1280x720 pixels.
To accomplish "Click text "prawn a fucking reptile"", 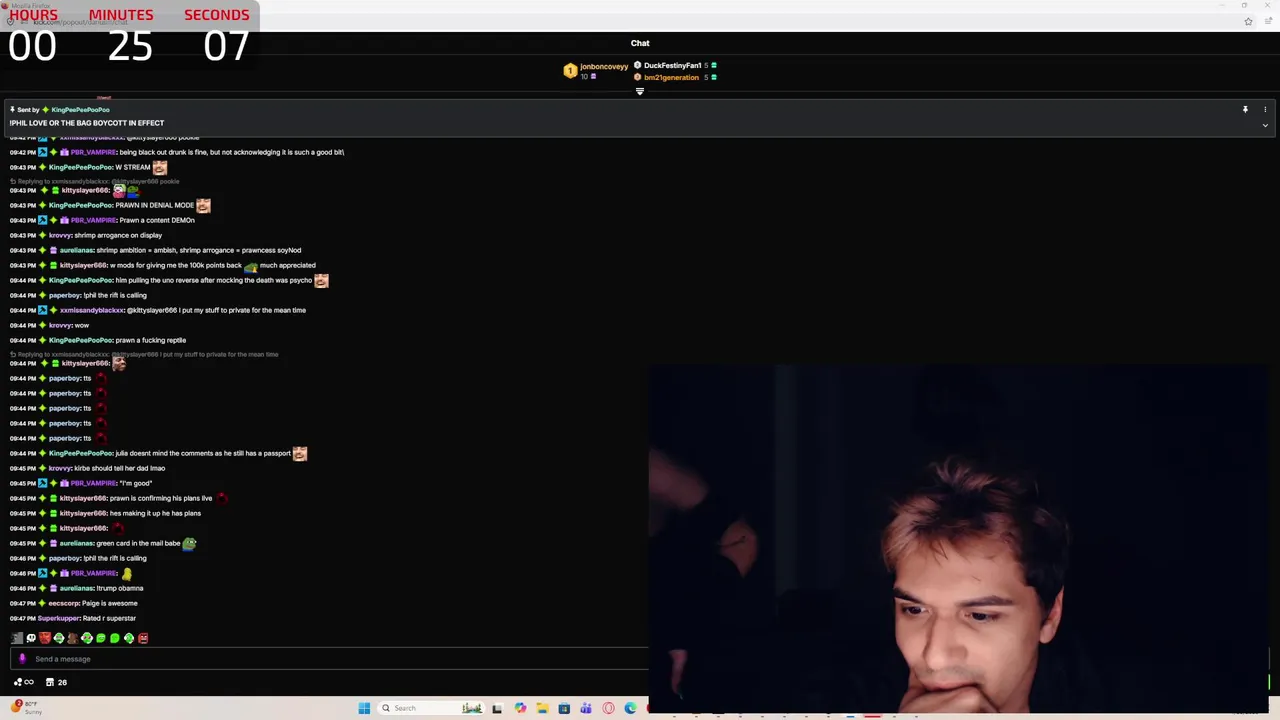I will [150, 340].
